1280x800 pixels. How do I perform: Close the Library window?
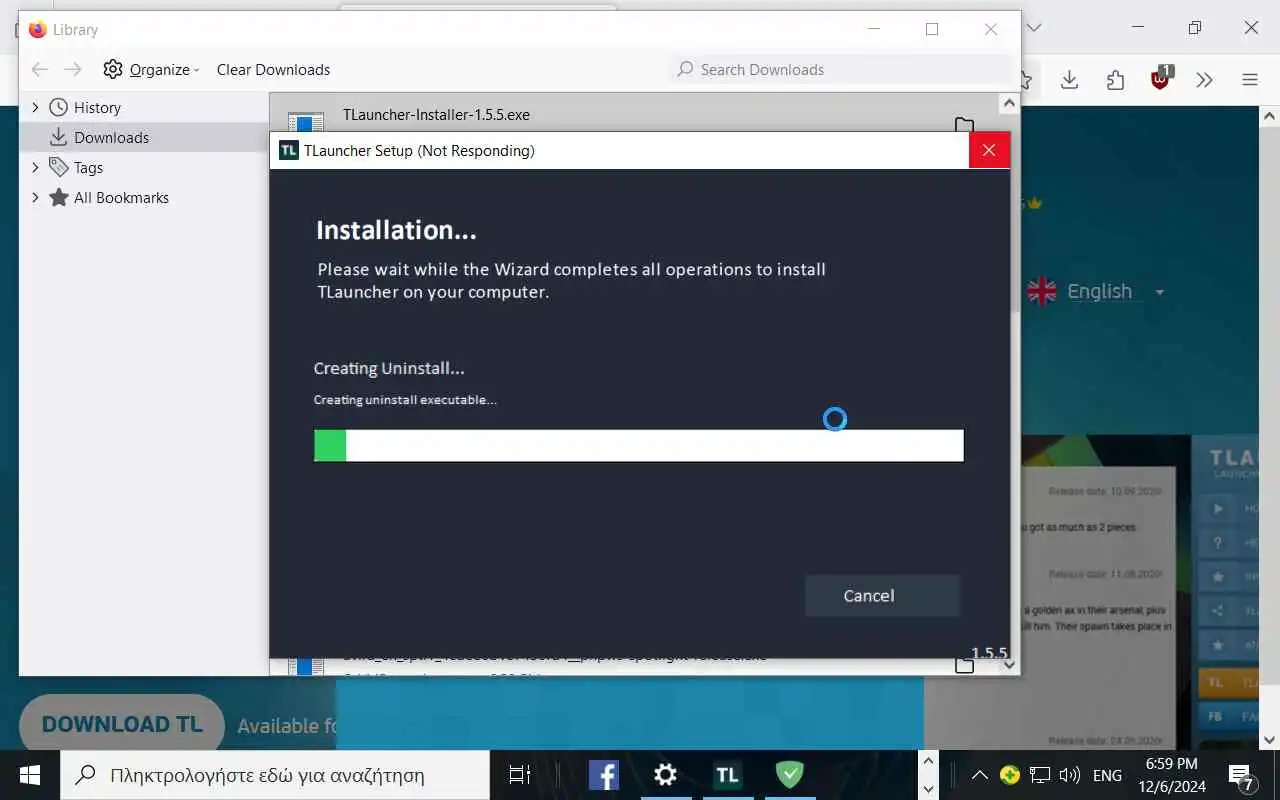[x=991, y=29]
